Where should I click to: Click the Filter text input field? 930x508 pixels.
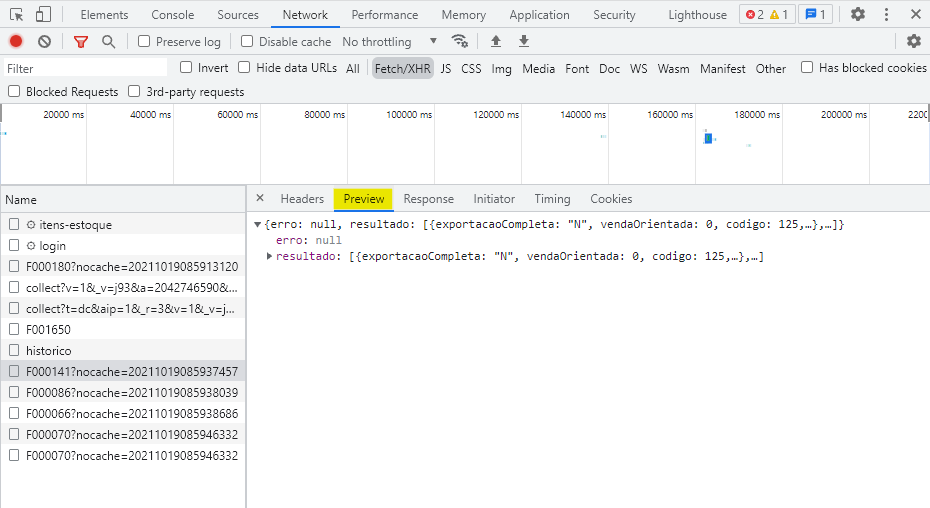pyautogui.click(x=85, y=69)
